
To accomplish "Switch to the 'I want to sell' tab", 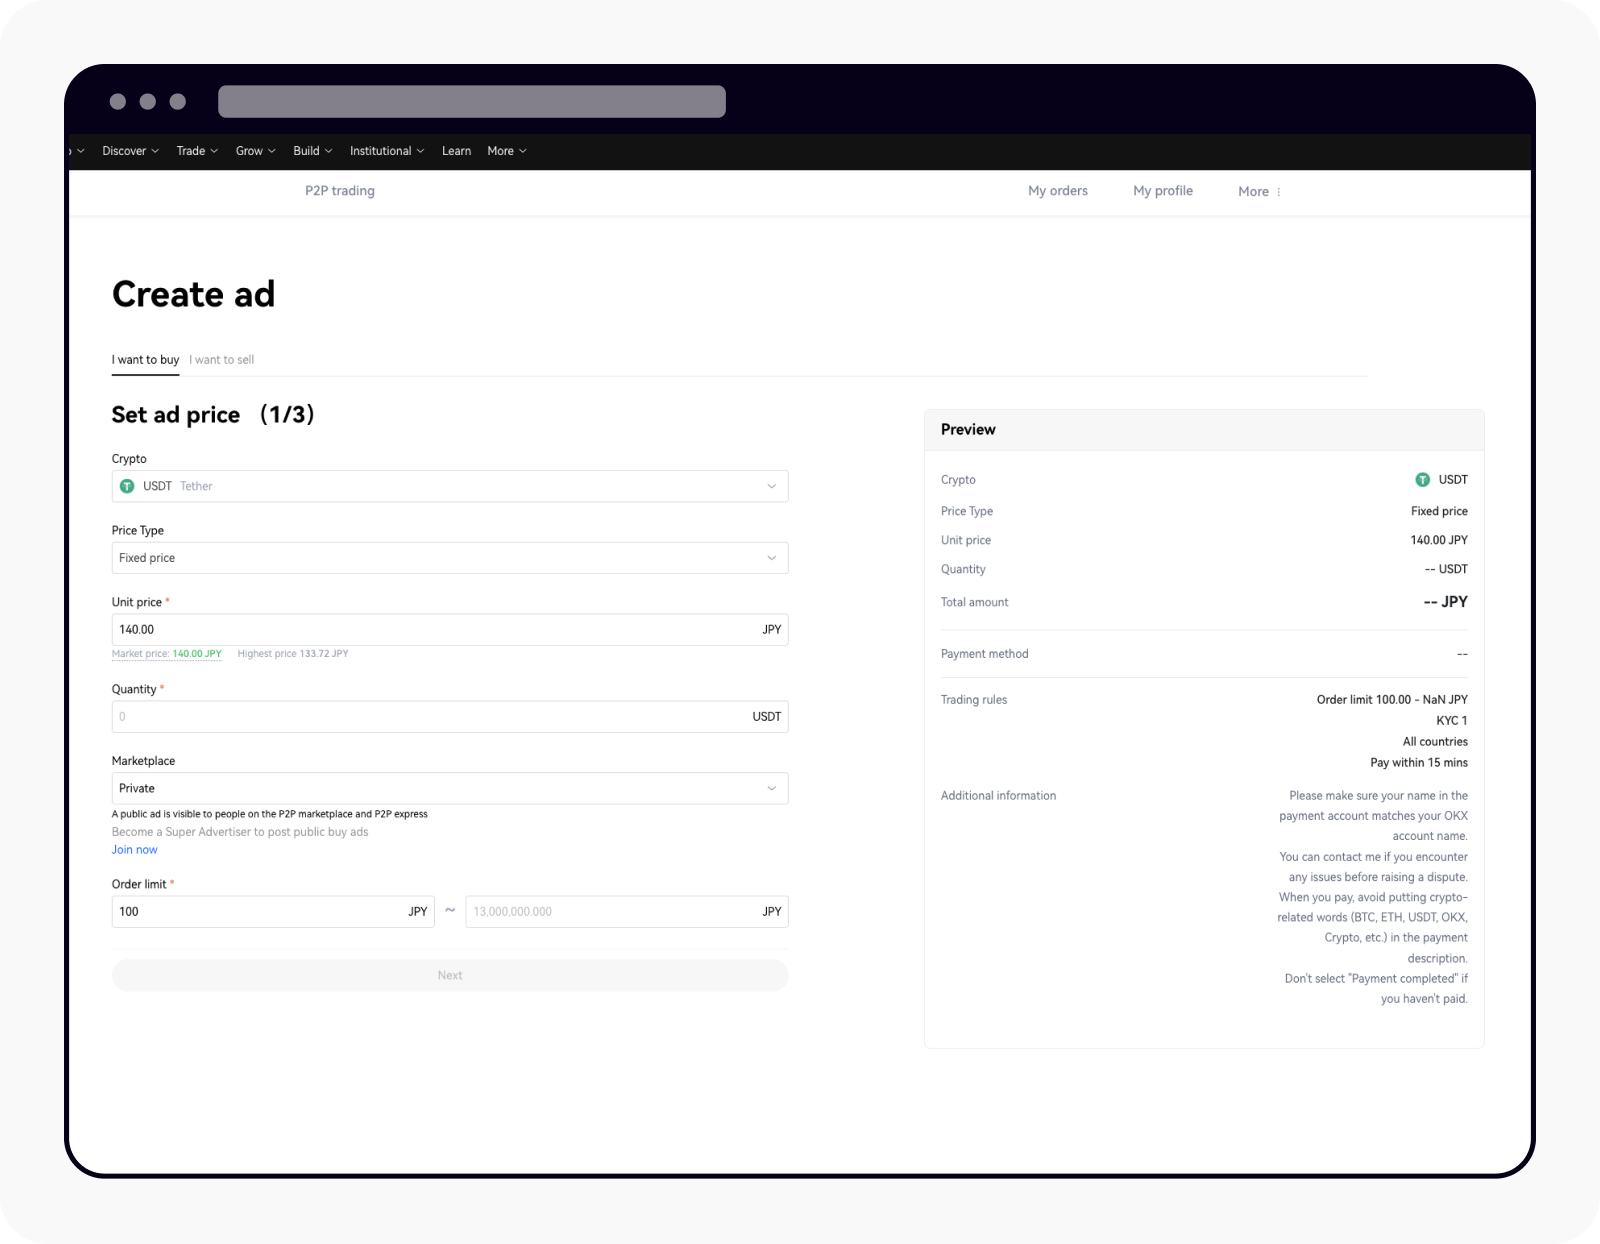I will point(221,360).
